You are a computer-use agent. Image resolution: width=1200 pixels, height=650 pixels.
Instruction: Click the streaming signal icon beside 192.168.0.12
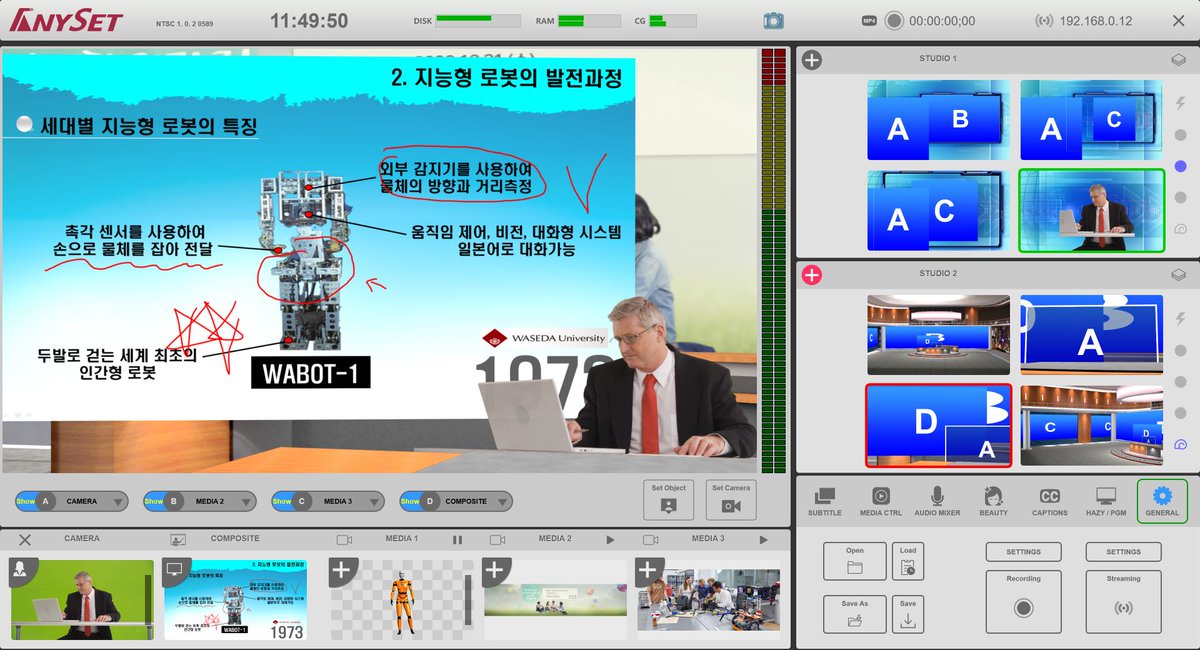click(1043, 21)
